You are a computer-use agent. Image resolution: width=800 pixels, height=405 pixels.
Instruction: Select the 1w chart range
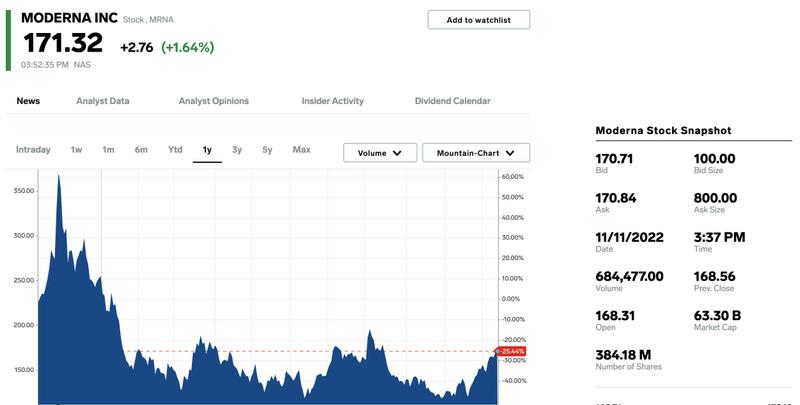(x=77, y=150)
